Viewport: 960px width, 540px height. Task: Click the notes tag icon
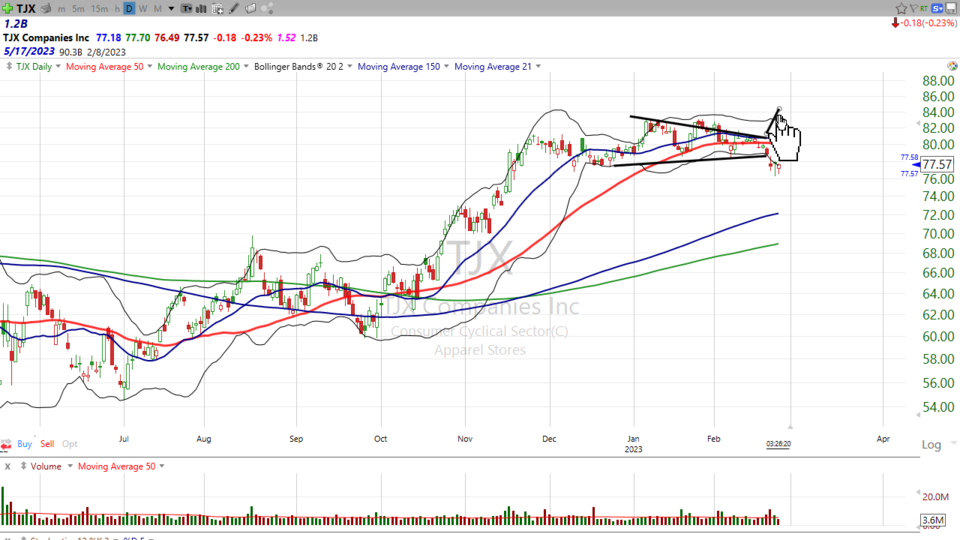pos(250,9)
